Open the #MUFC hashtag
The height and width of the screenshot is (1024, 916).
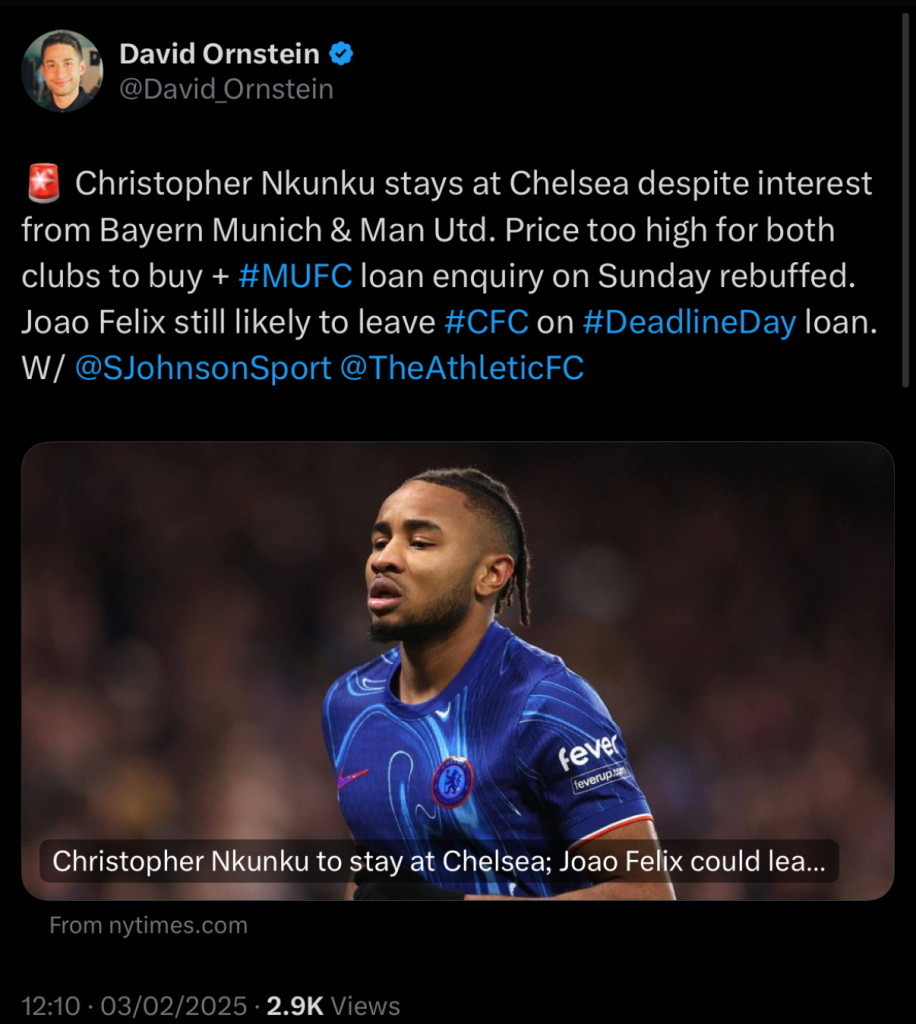[x=295, y=276]
